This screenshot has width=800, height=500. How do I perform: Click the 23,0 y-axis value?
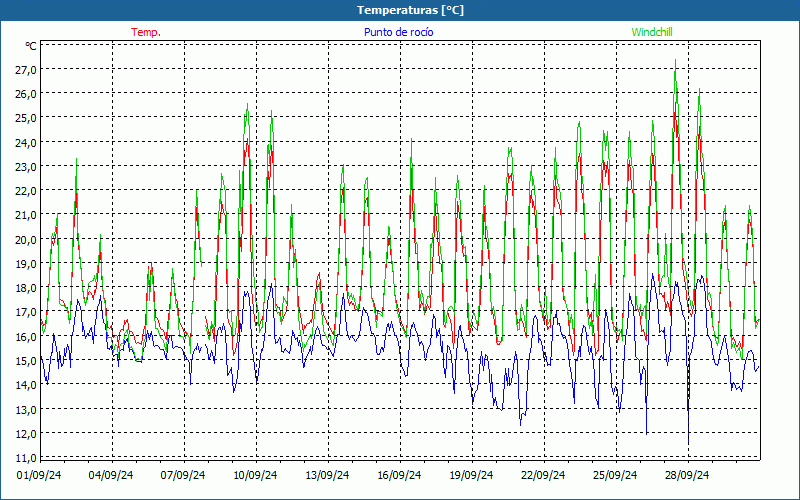click(x=26, y=167)
